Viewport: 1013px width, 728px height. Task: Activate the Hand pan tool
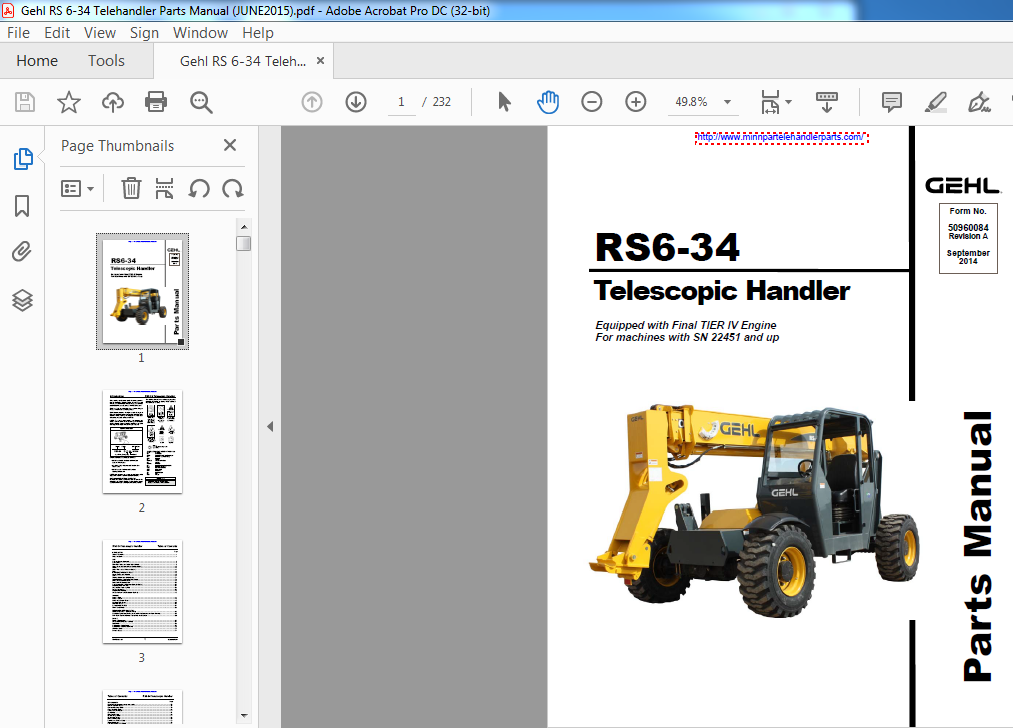(x=548, y=102)
